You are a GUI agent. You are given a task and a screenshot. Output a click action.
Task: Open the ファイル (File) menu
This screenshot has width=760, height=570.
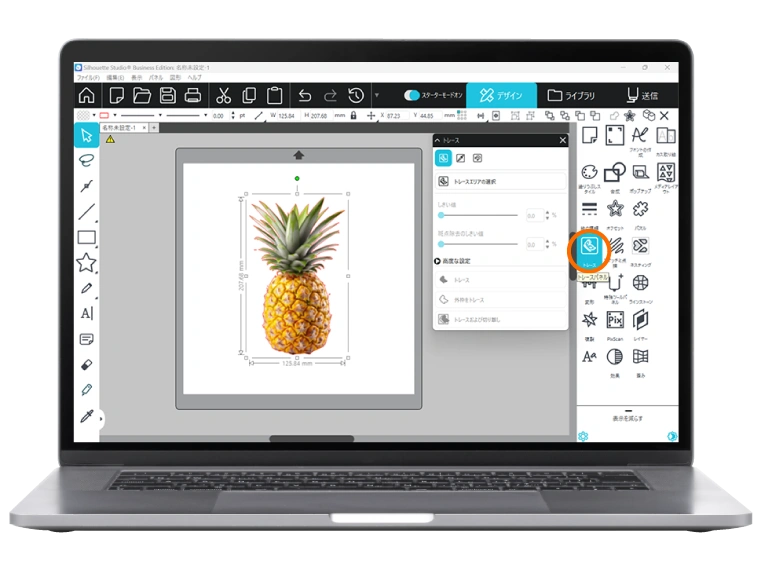pos(87,77)
